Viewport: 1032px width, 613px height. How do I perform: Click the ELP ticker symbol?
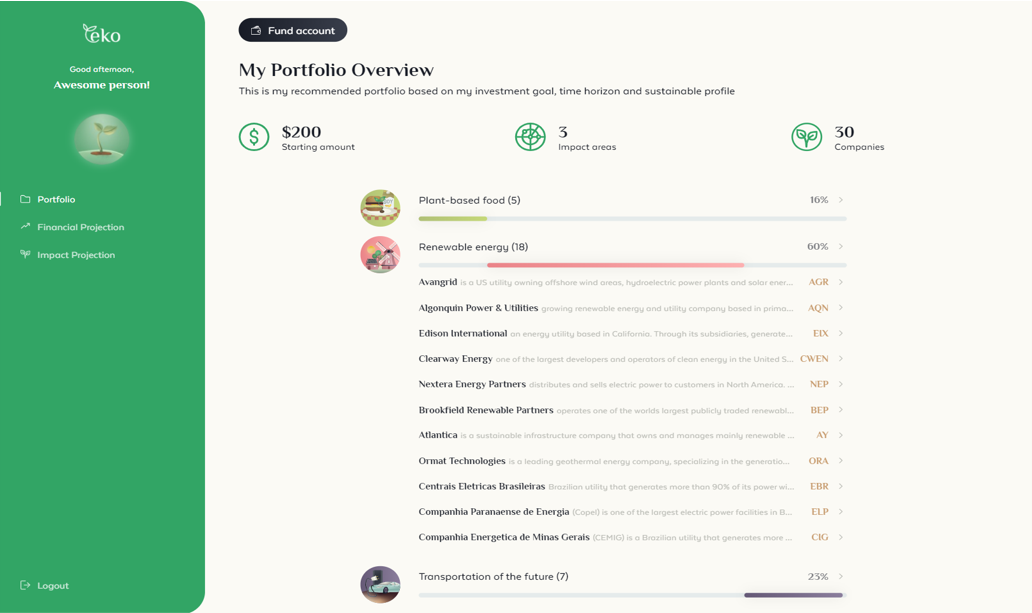(820, 512)
